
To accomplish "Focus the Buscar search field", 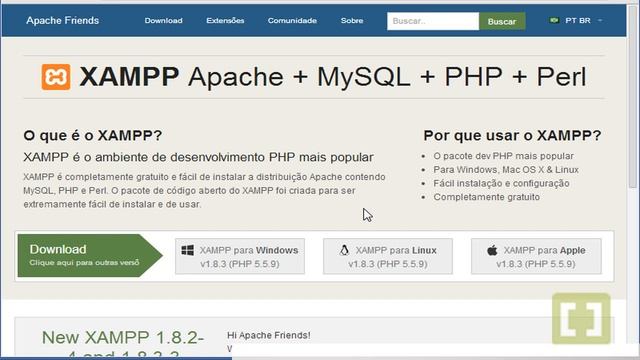I will 433,21.
